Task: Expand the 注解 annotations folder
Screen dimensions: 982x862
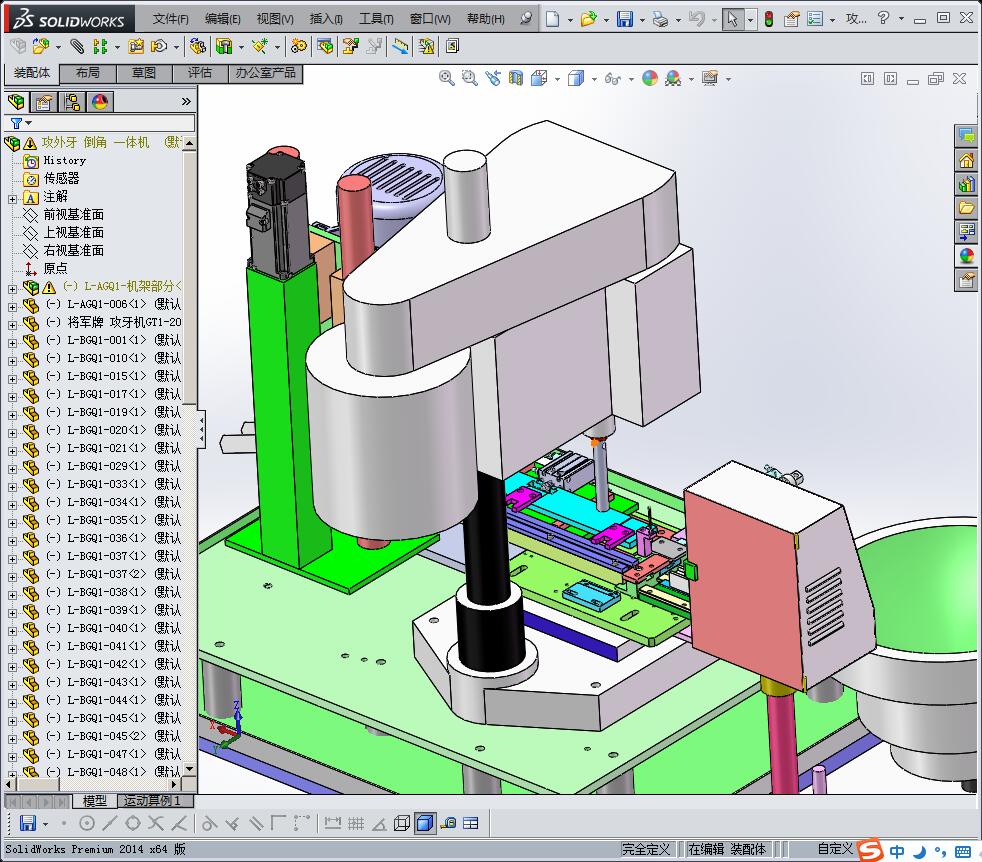Action: click(x=12, y=197)
